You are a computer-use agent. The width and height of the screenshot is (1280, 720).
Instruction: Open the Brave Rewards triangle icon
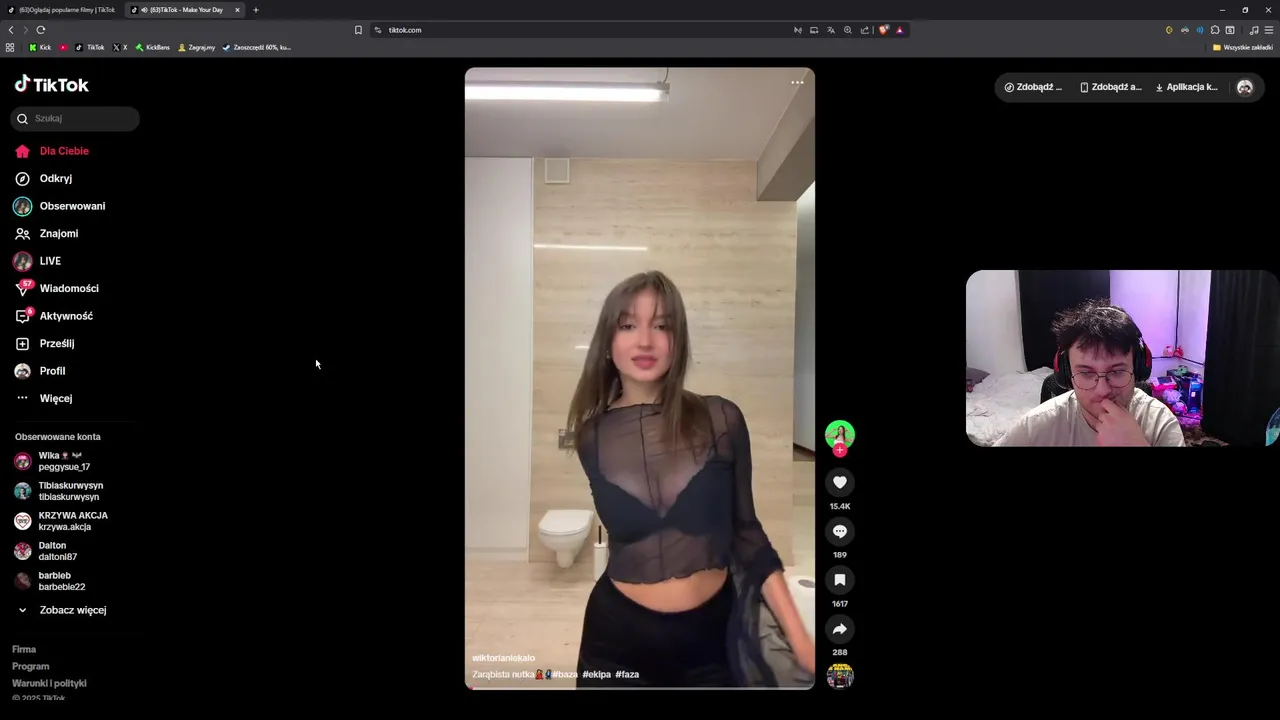(x=899, y=30)
